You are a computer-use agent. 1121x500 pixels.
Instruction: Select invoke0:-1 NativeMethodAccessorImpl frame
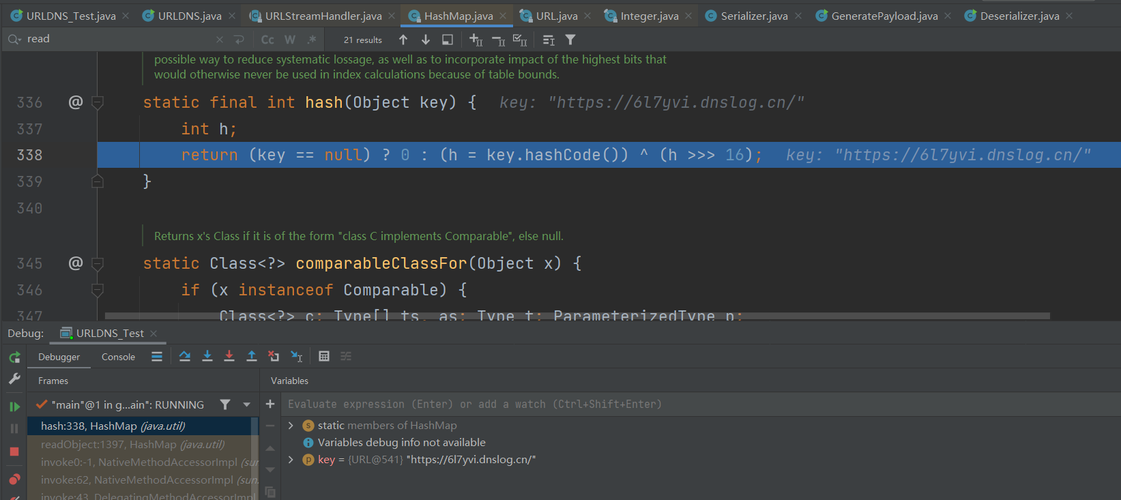tap(141, 462)
